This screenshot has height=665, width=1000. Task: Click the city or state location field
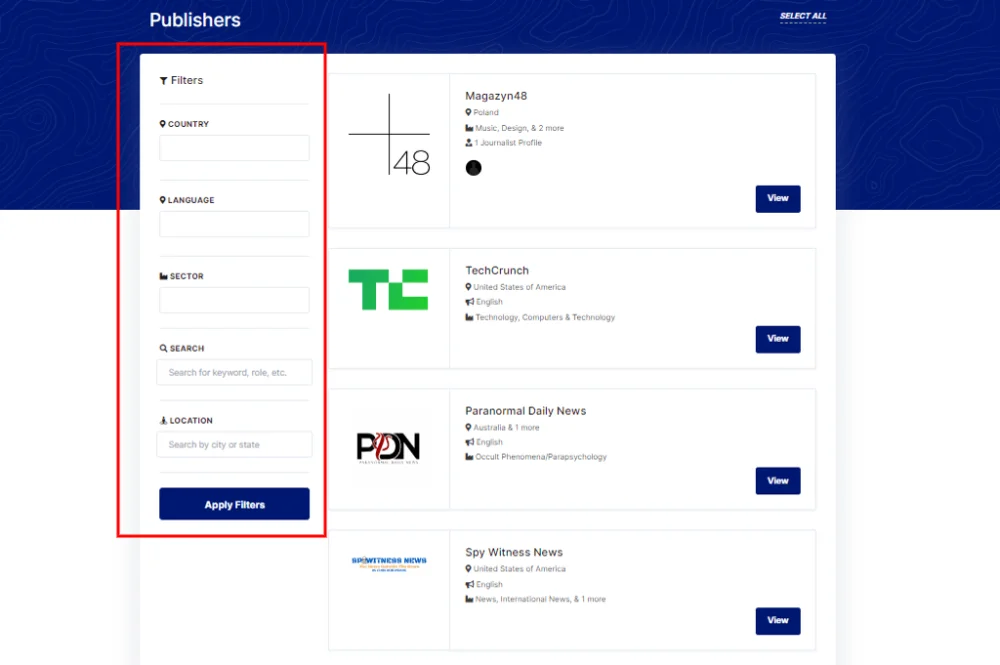[x=234, y=445]
